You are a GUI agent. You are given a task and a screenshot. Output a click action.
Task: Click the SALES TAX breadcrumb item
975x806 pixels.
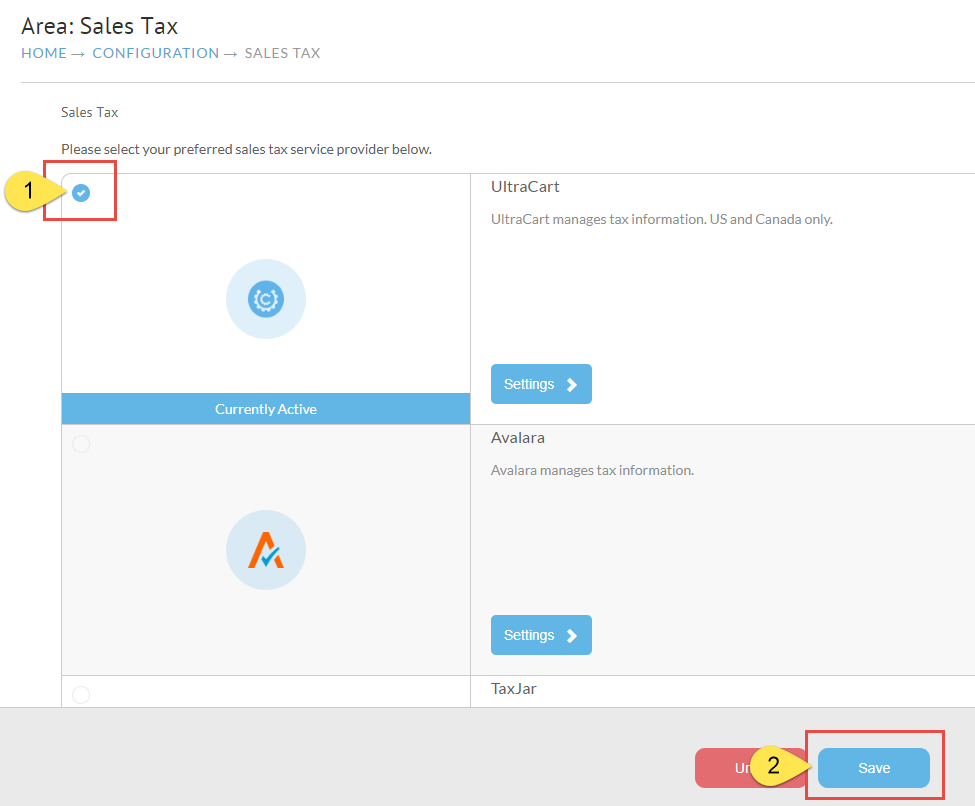click(282, 53)
